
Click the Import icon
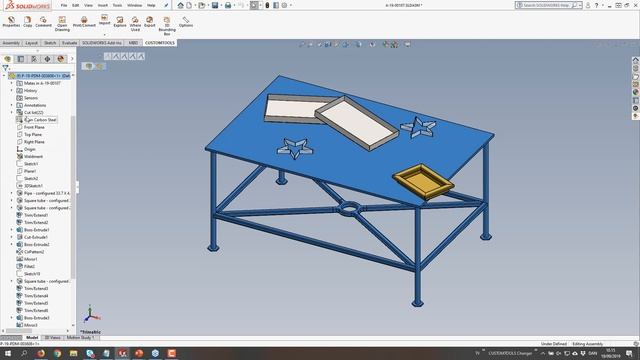[104, 17]
